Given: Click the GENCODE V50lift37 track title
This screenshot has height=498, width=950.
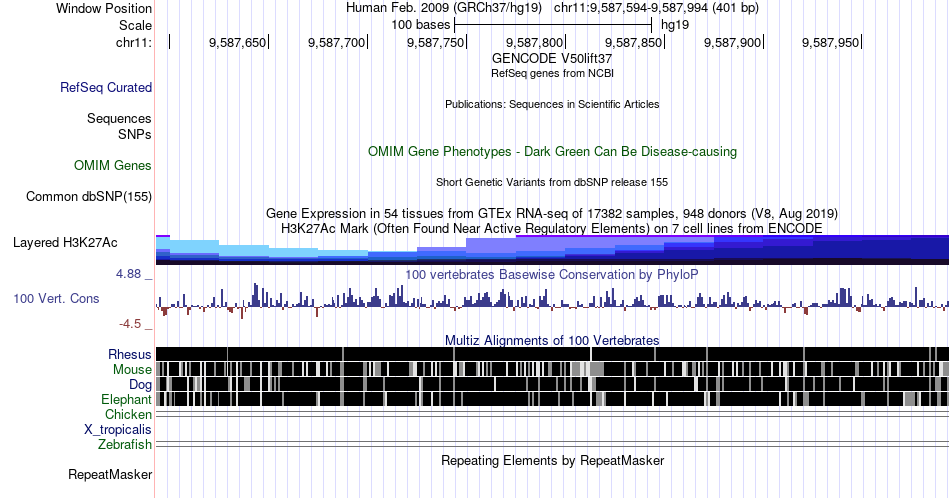Looking at the screenshot, I should point(552,58).
